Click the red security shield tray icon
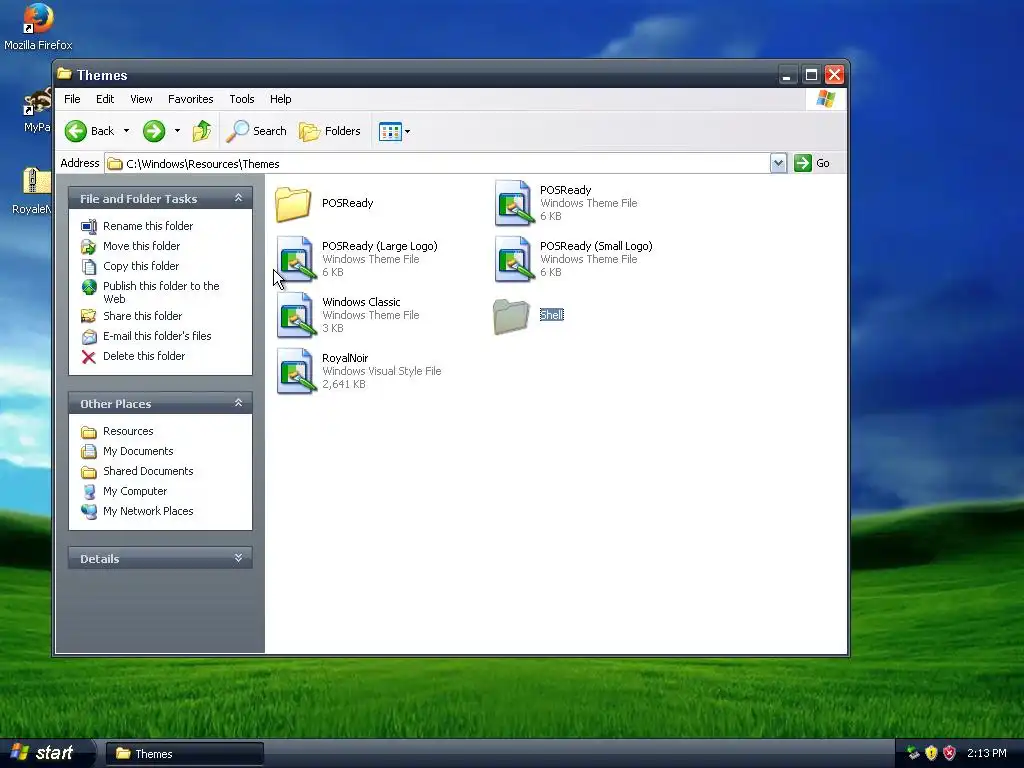This screenshot has width=1024, height=768. (x=950, y=754)
